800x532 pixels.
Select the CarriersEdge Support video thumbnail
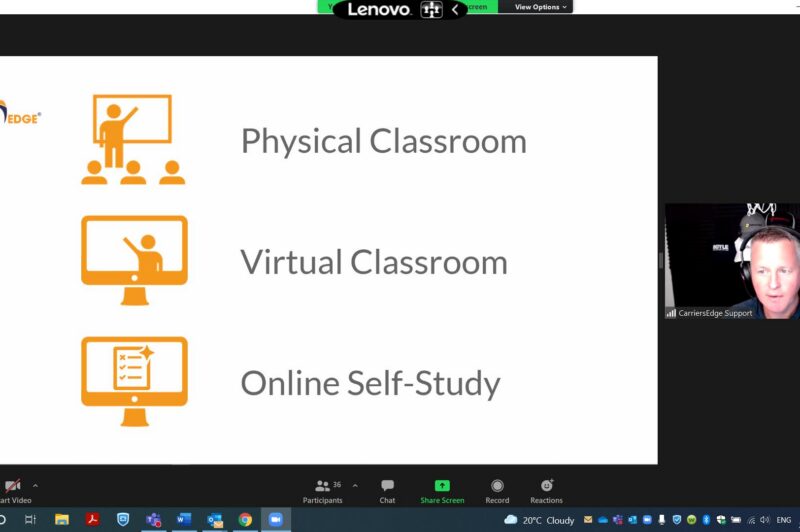(732, 261)
